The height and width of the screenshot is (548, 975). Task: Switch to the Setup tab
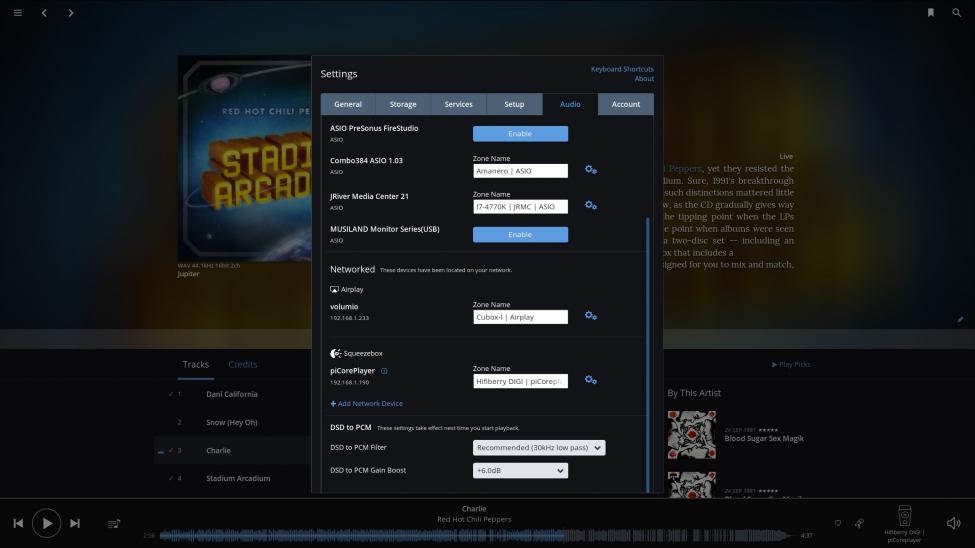tap(514, 104)
